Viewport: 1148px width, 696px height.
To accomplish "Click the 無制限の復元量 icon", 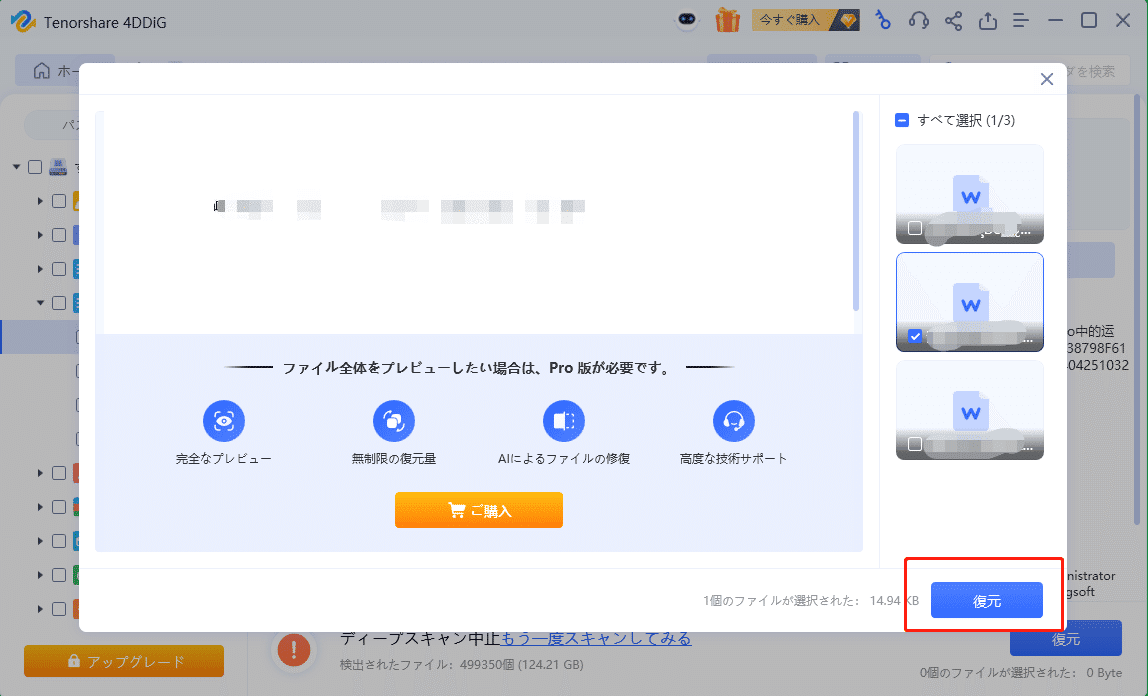I will click(x=394, y=421).
